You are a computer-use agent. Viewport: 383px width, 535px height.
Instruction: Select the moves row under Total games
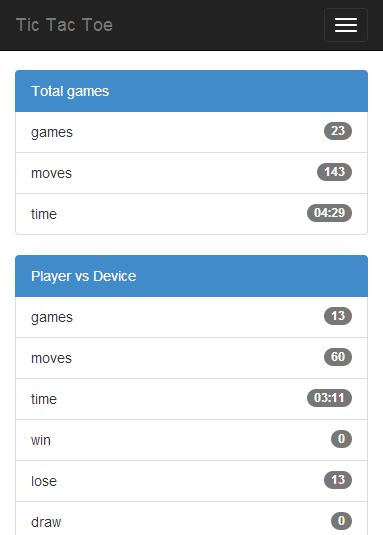tap(191, 173)
